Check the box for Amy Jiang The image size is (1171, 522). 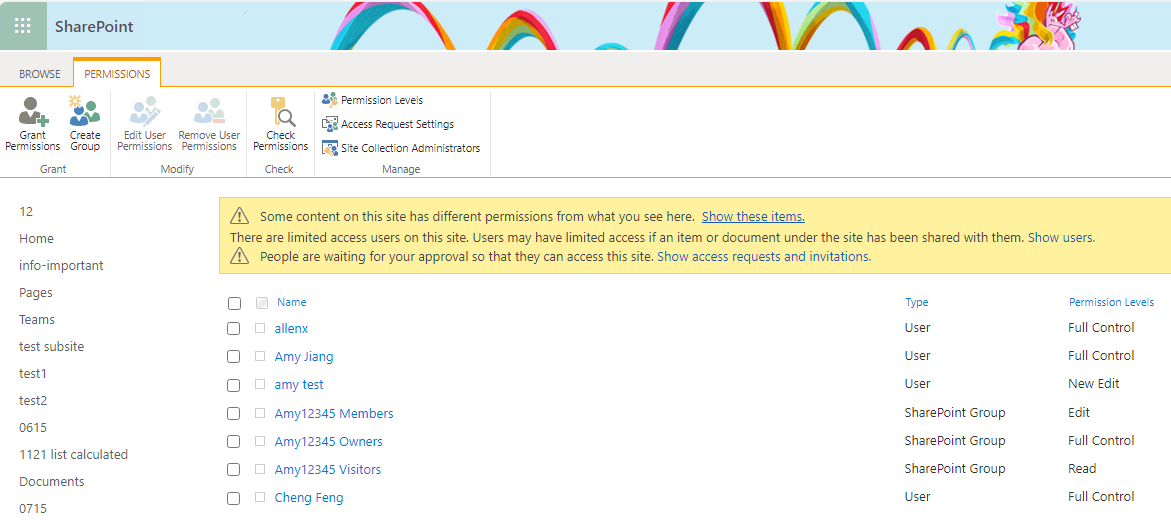[234, 357]
